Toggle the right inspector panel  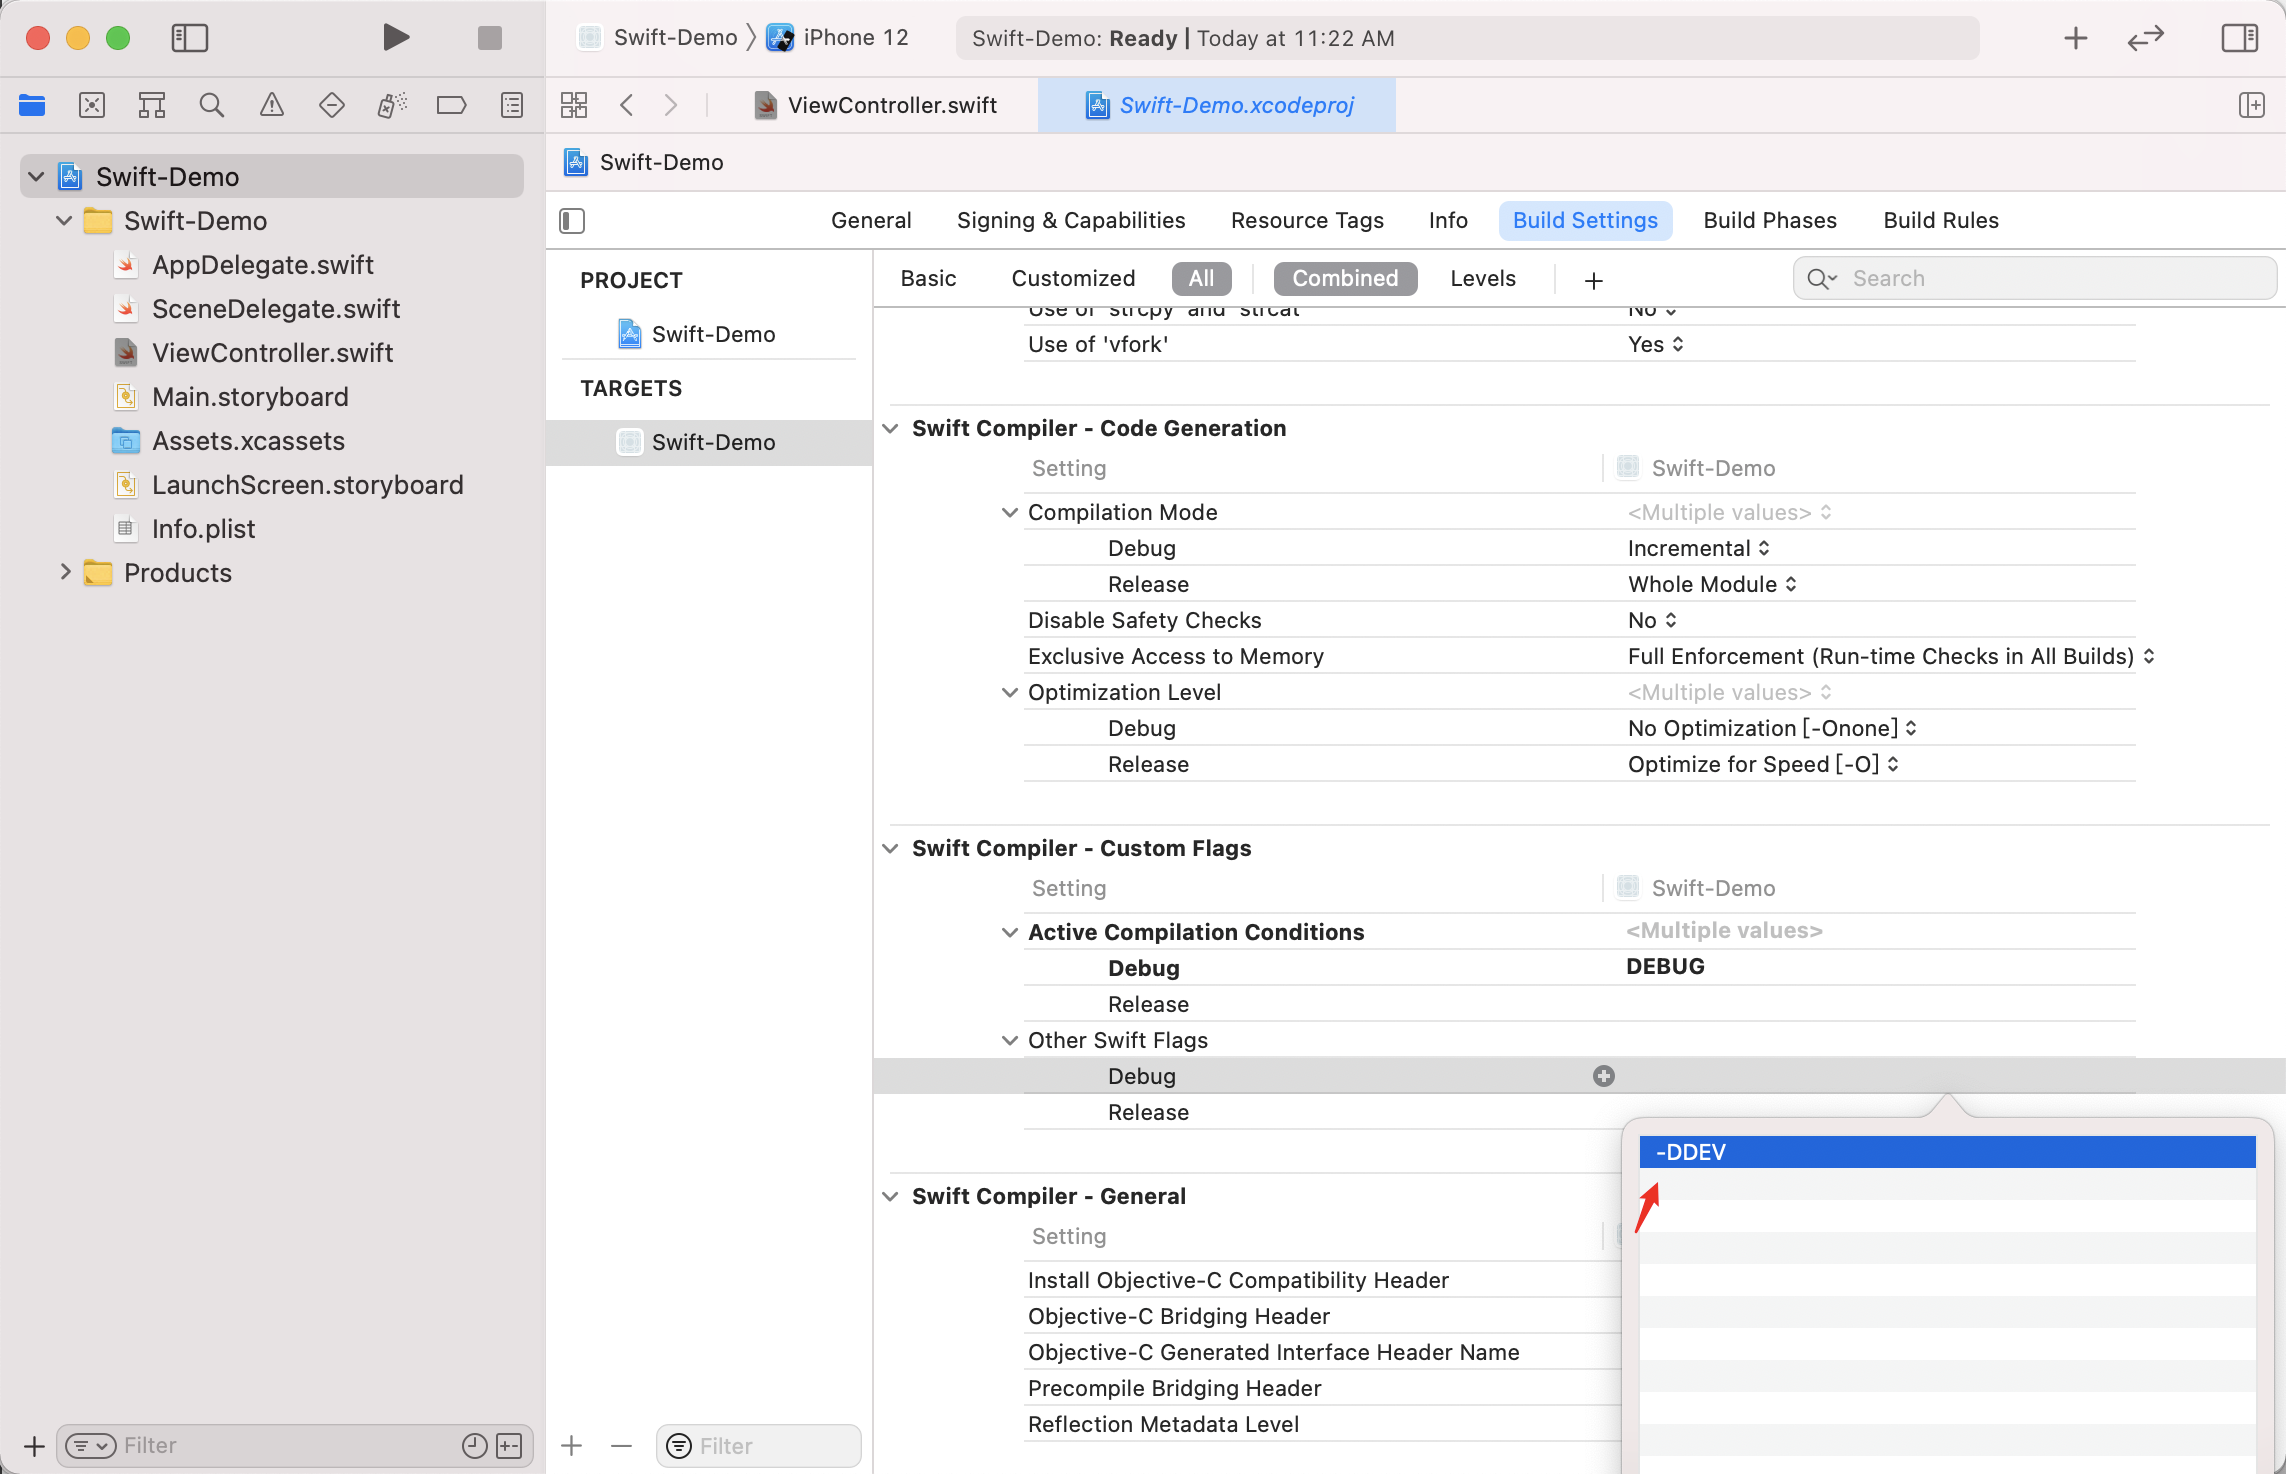[x=2239, y=38]
